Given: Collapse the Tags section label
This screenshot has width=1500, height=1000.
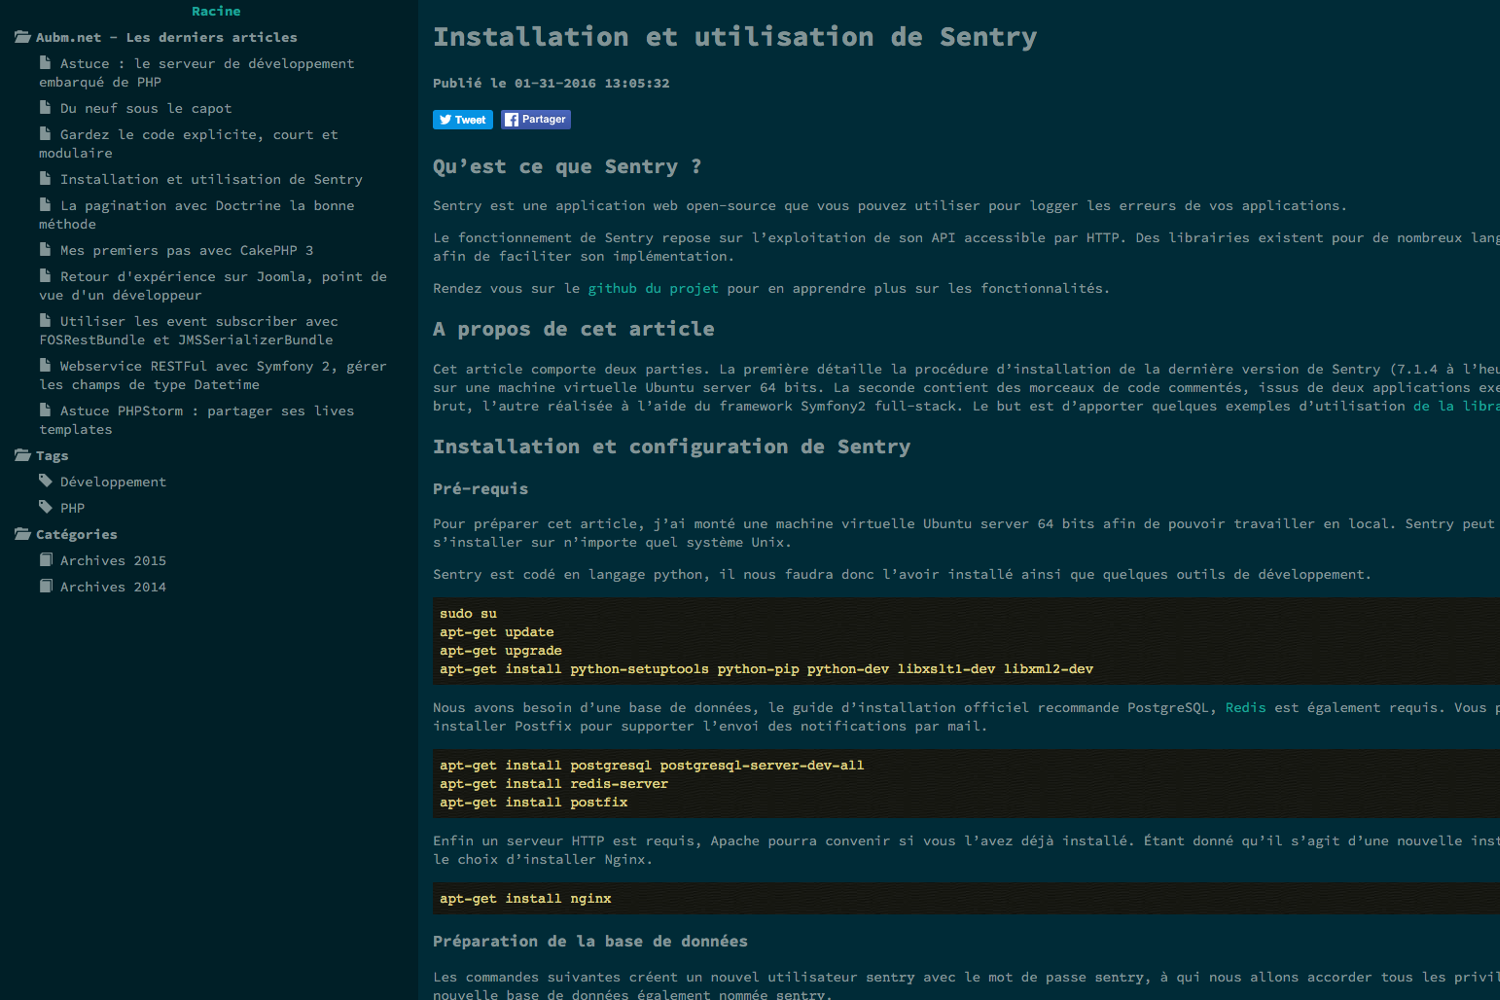Looking at the screenshot, I should [x=52, y=456].
